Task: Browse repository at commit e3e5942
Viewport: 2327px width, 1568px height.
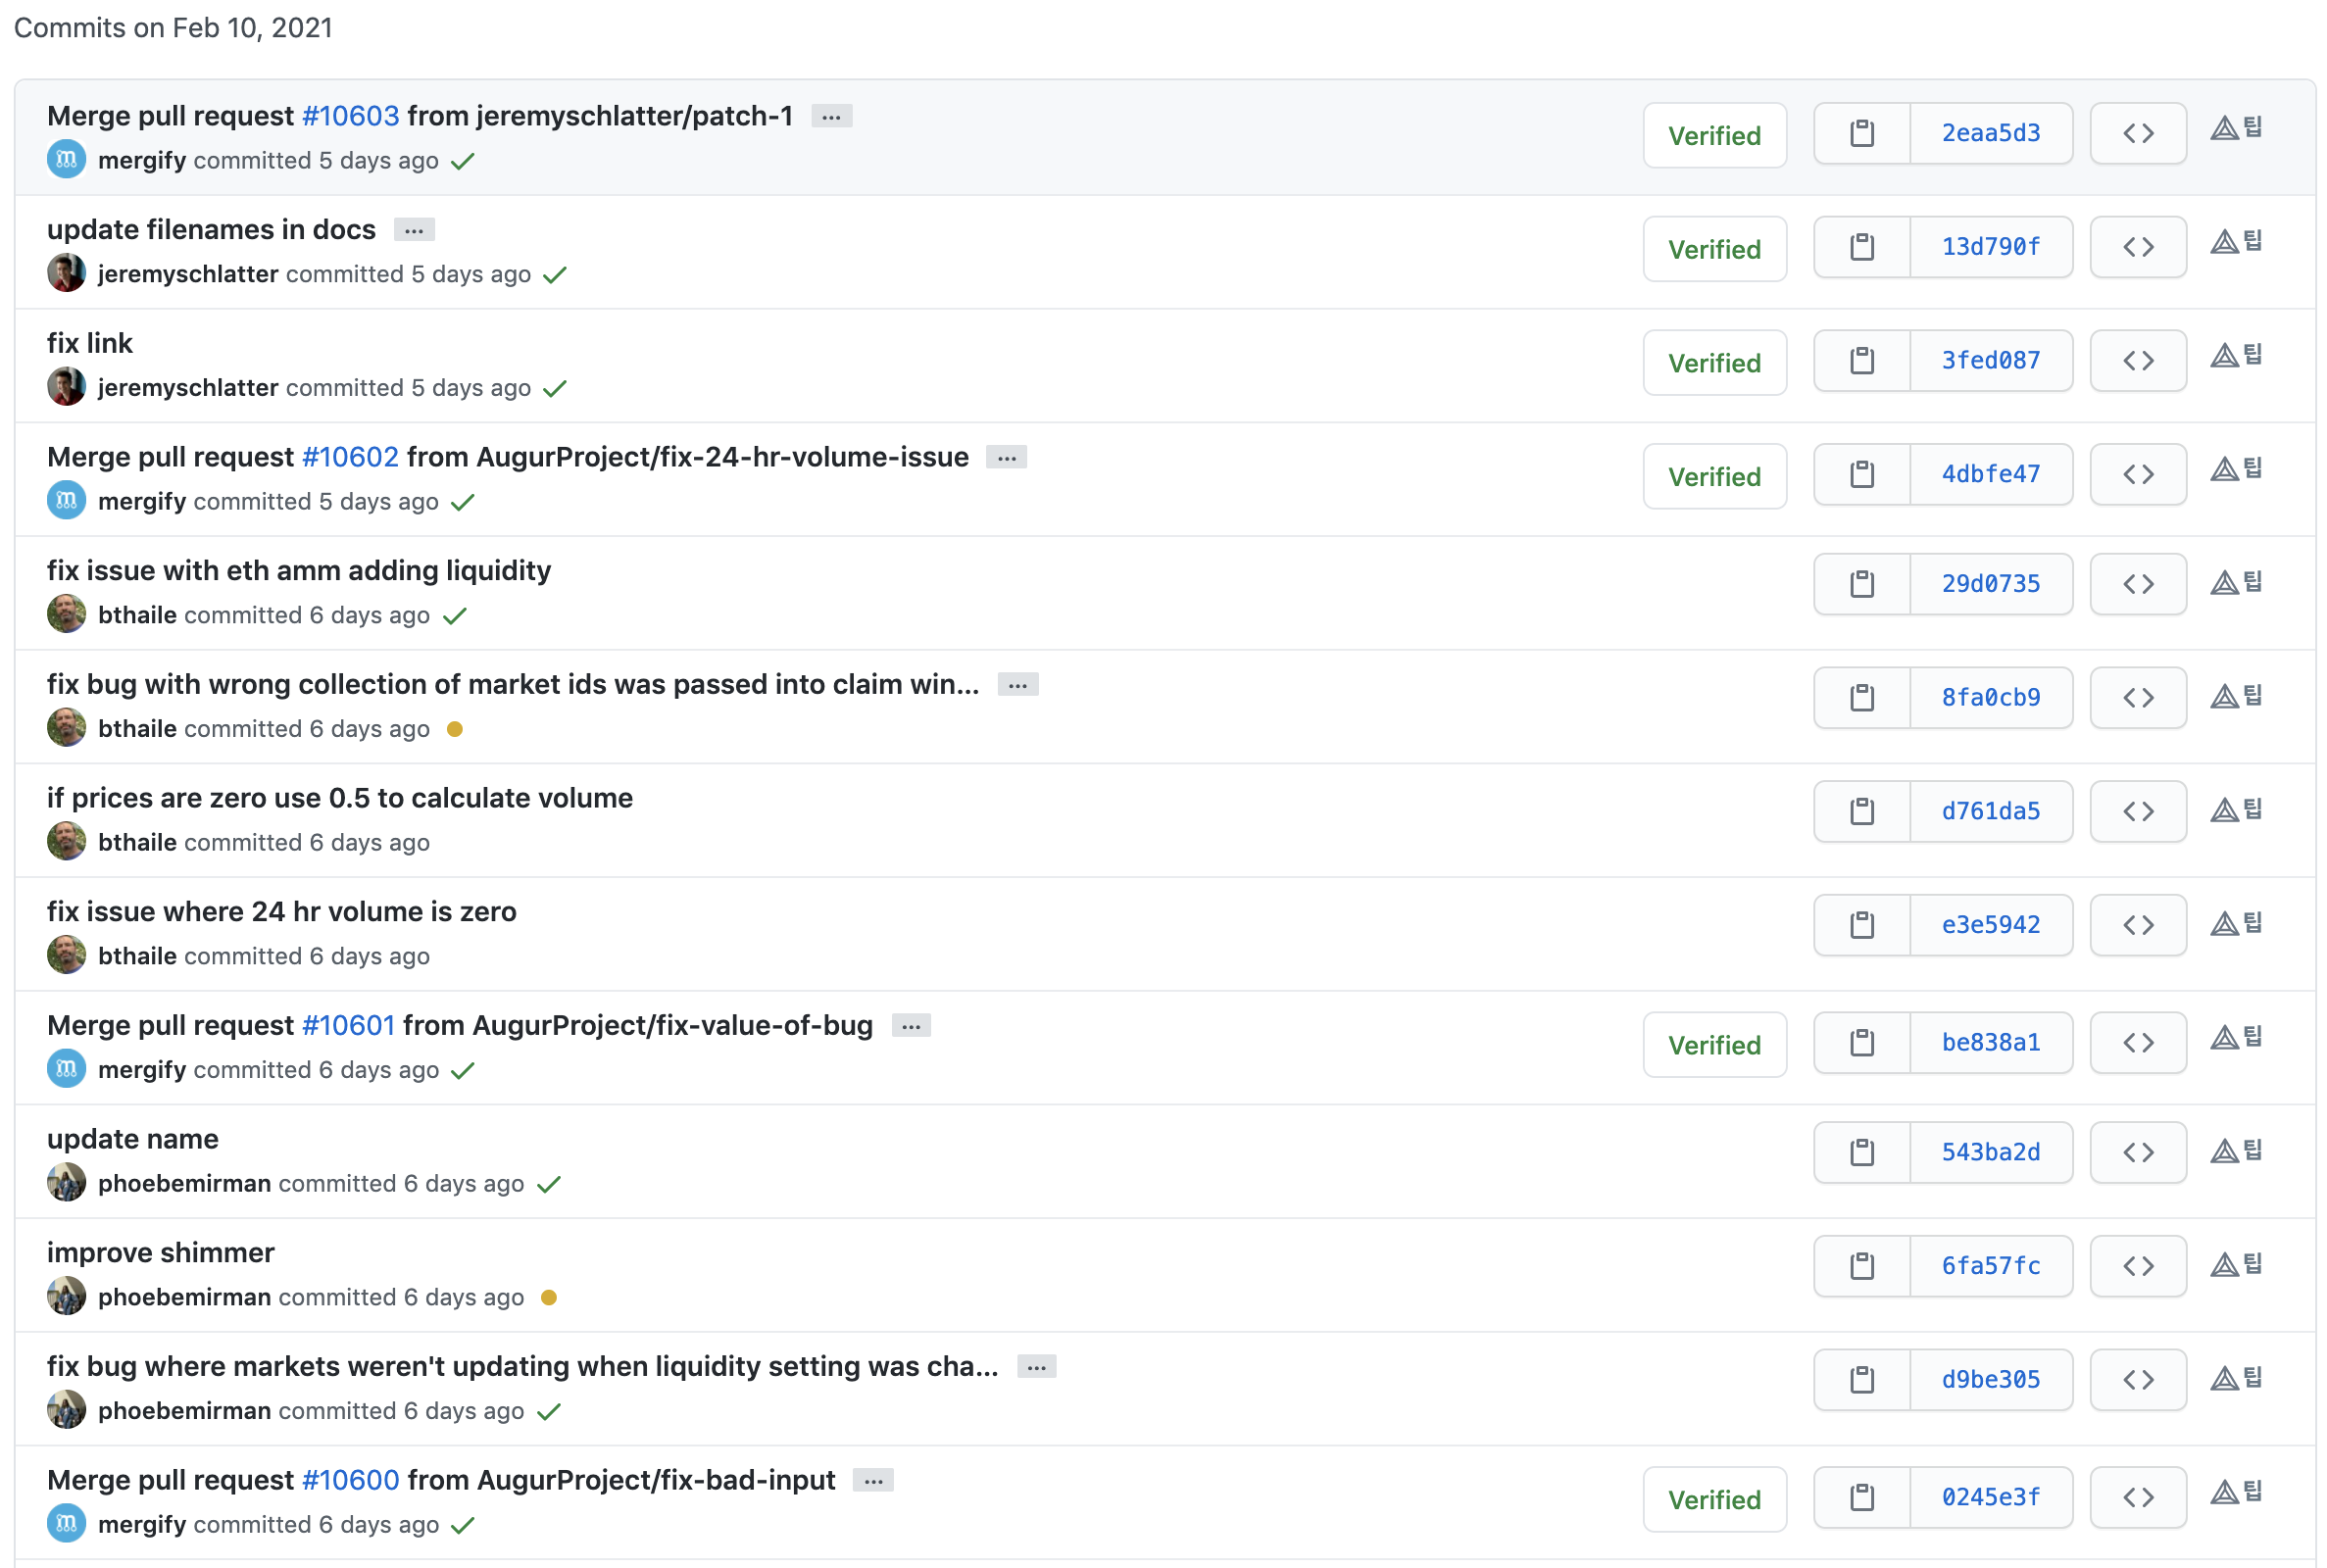Action: click(2137, 925)
